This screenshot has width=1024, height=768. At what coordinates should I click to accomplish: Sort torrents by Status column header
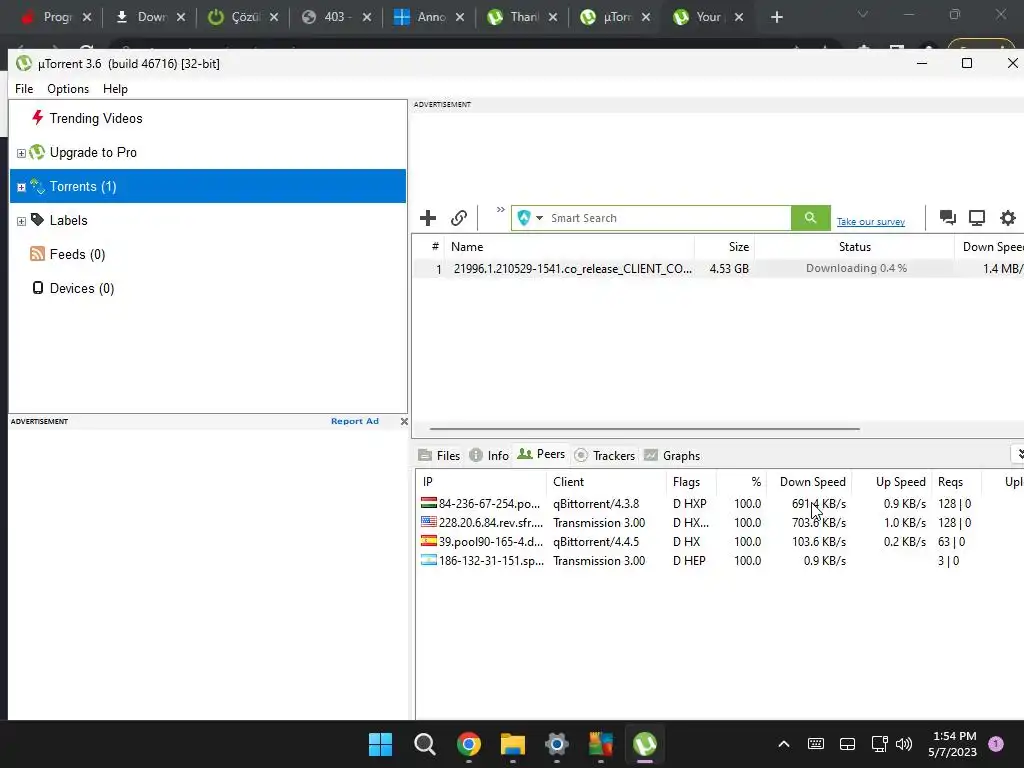click(855, 247)
